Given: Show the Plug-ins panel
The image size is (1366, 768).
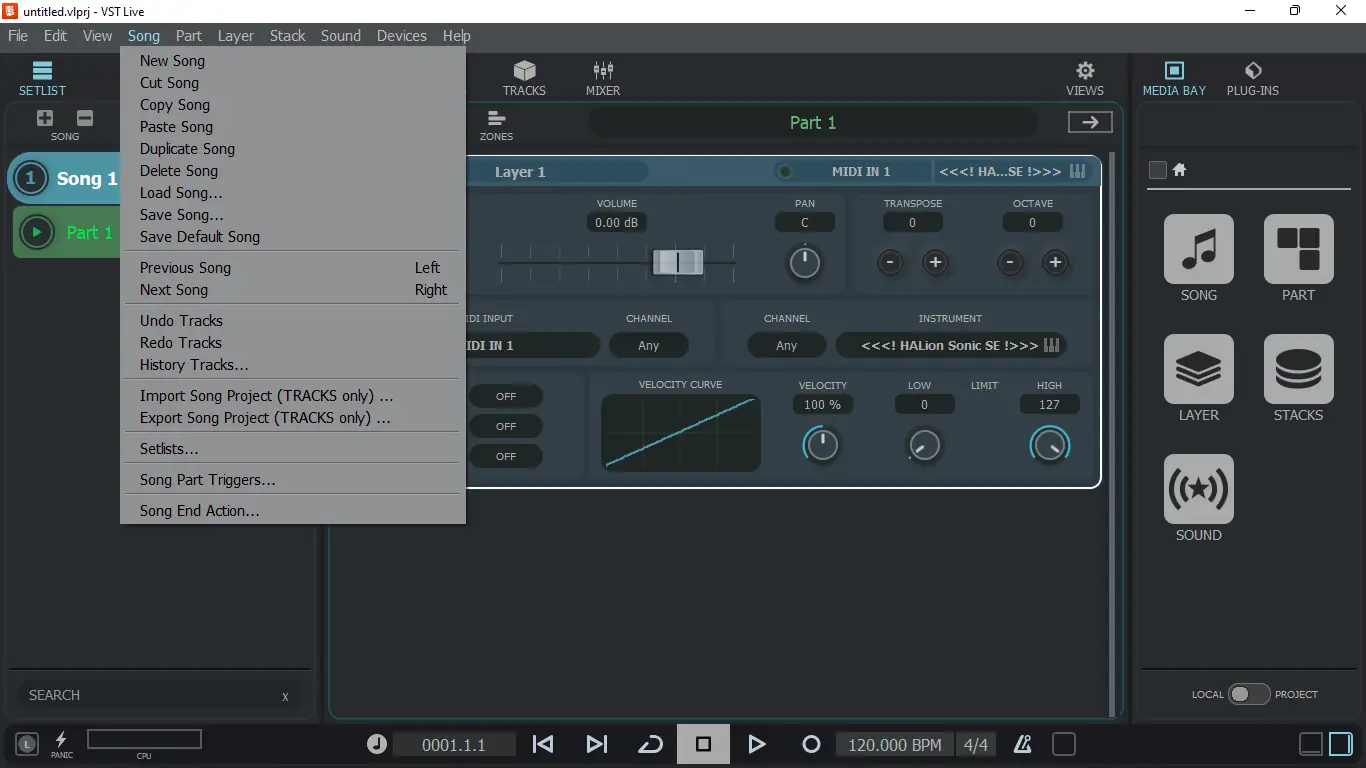Looking at the screenshot, I should point(1253,78).
